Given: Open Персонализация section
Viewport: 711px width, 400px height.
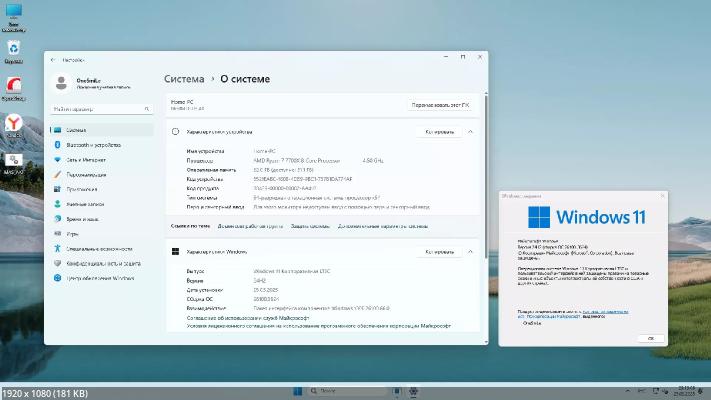Looking at the screenshot, I should [x=102, y=175].
